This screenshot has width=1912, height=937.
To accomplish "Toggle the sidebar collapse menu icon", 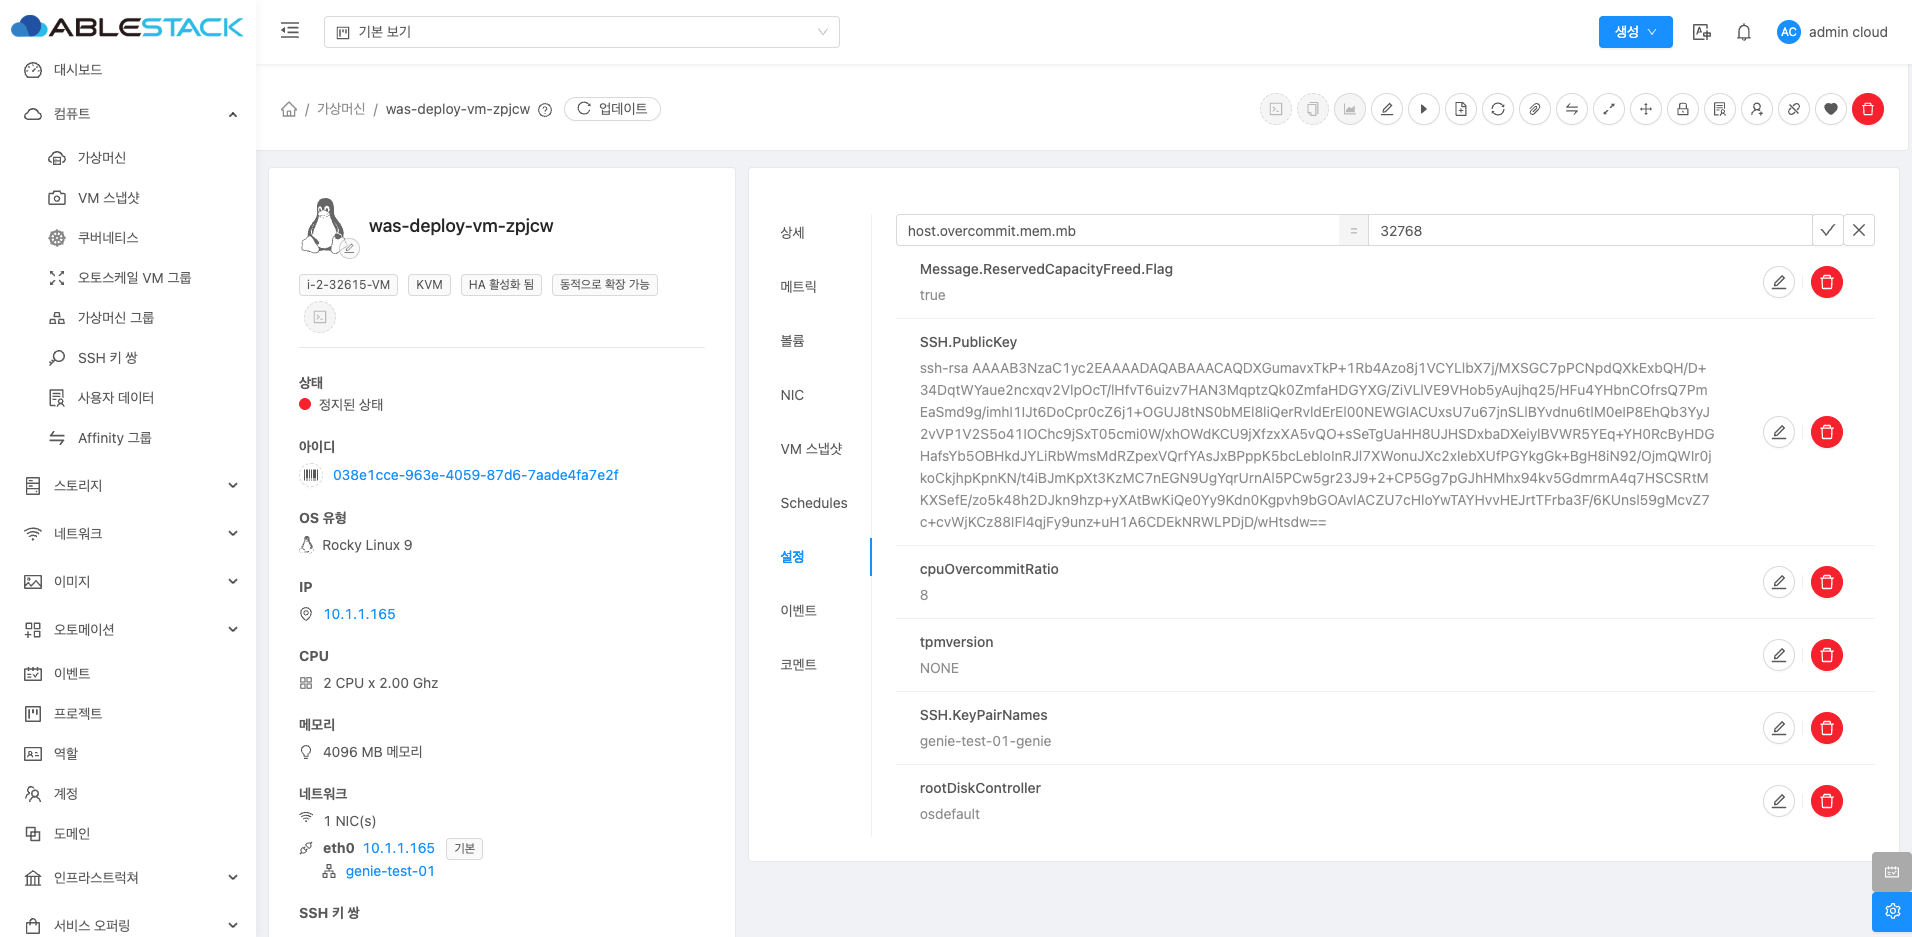I will (x=290, y=31).
